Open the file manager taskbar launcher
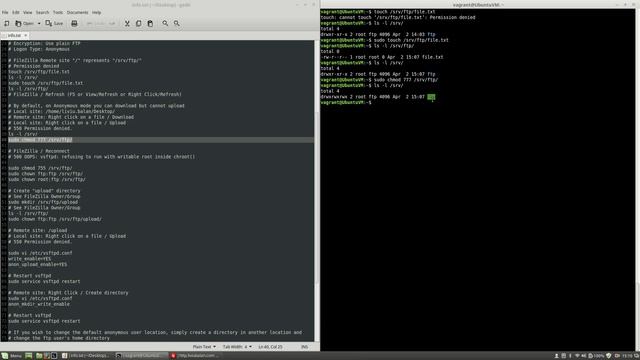The height and width of the screenshot is (360, 640). click(x=39, y=356)
